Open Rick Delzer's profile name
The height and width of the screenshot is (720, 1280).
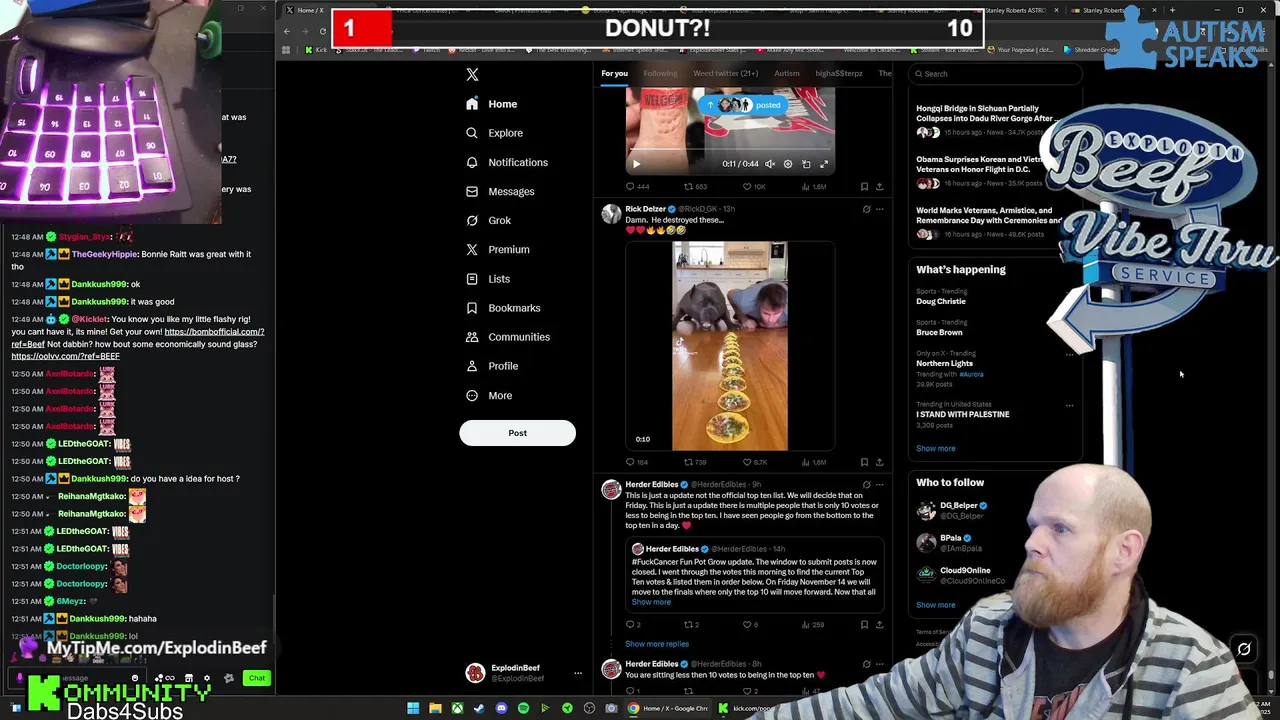tap(645, 209)
